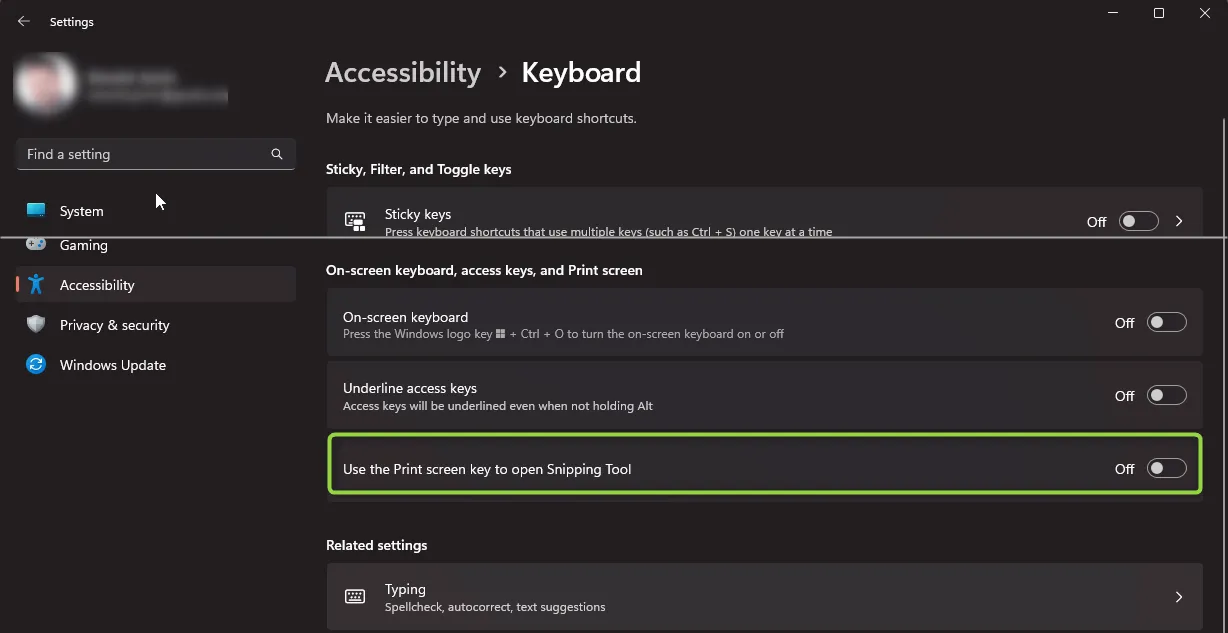Click the Sticky keys keyboard icon
1228x633 pixels.
354,221
